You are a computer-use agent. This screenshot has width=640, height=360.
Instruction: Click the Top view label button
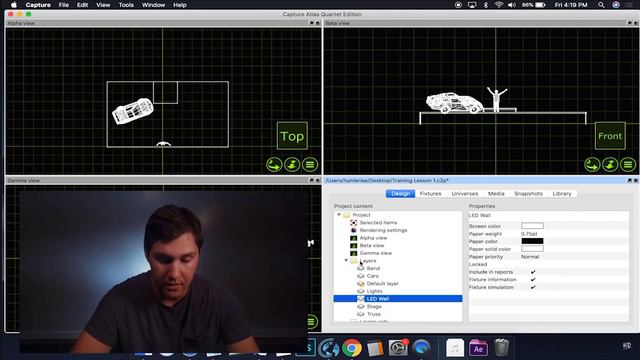(292, 136)
